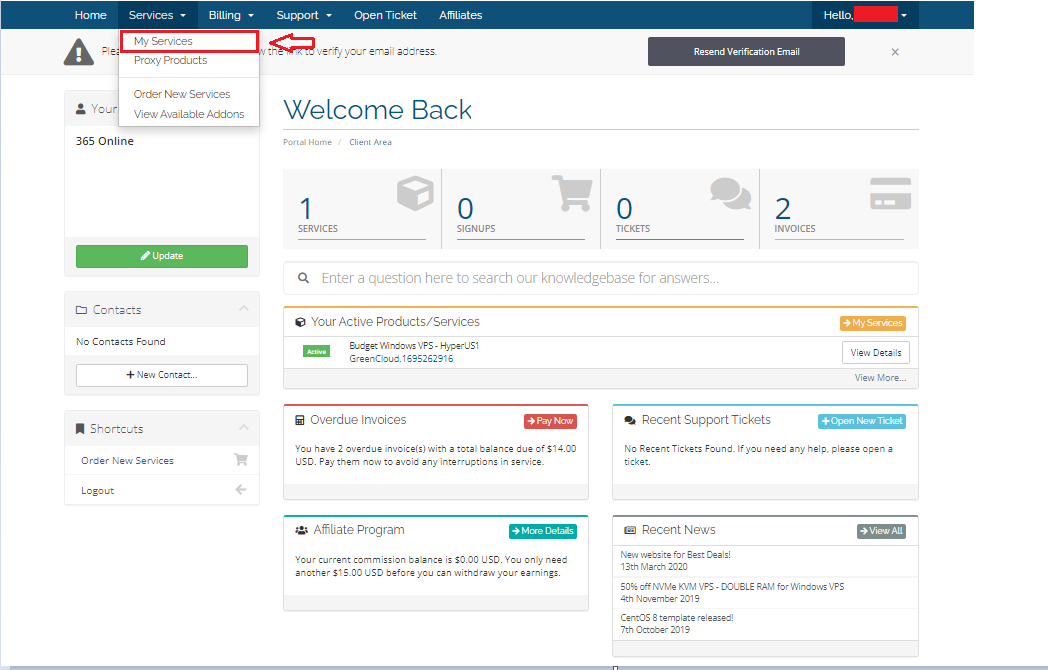
Task: Click View All in Recent News
Action: 882,531
